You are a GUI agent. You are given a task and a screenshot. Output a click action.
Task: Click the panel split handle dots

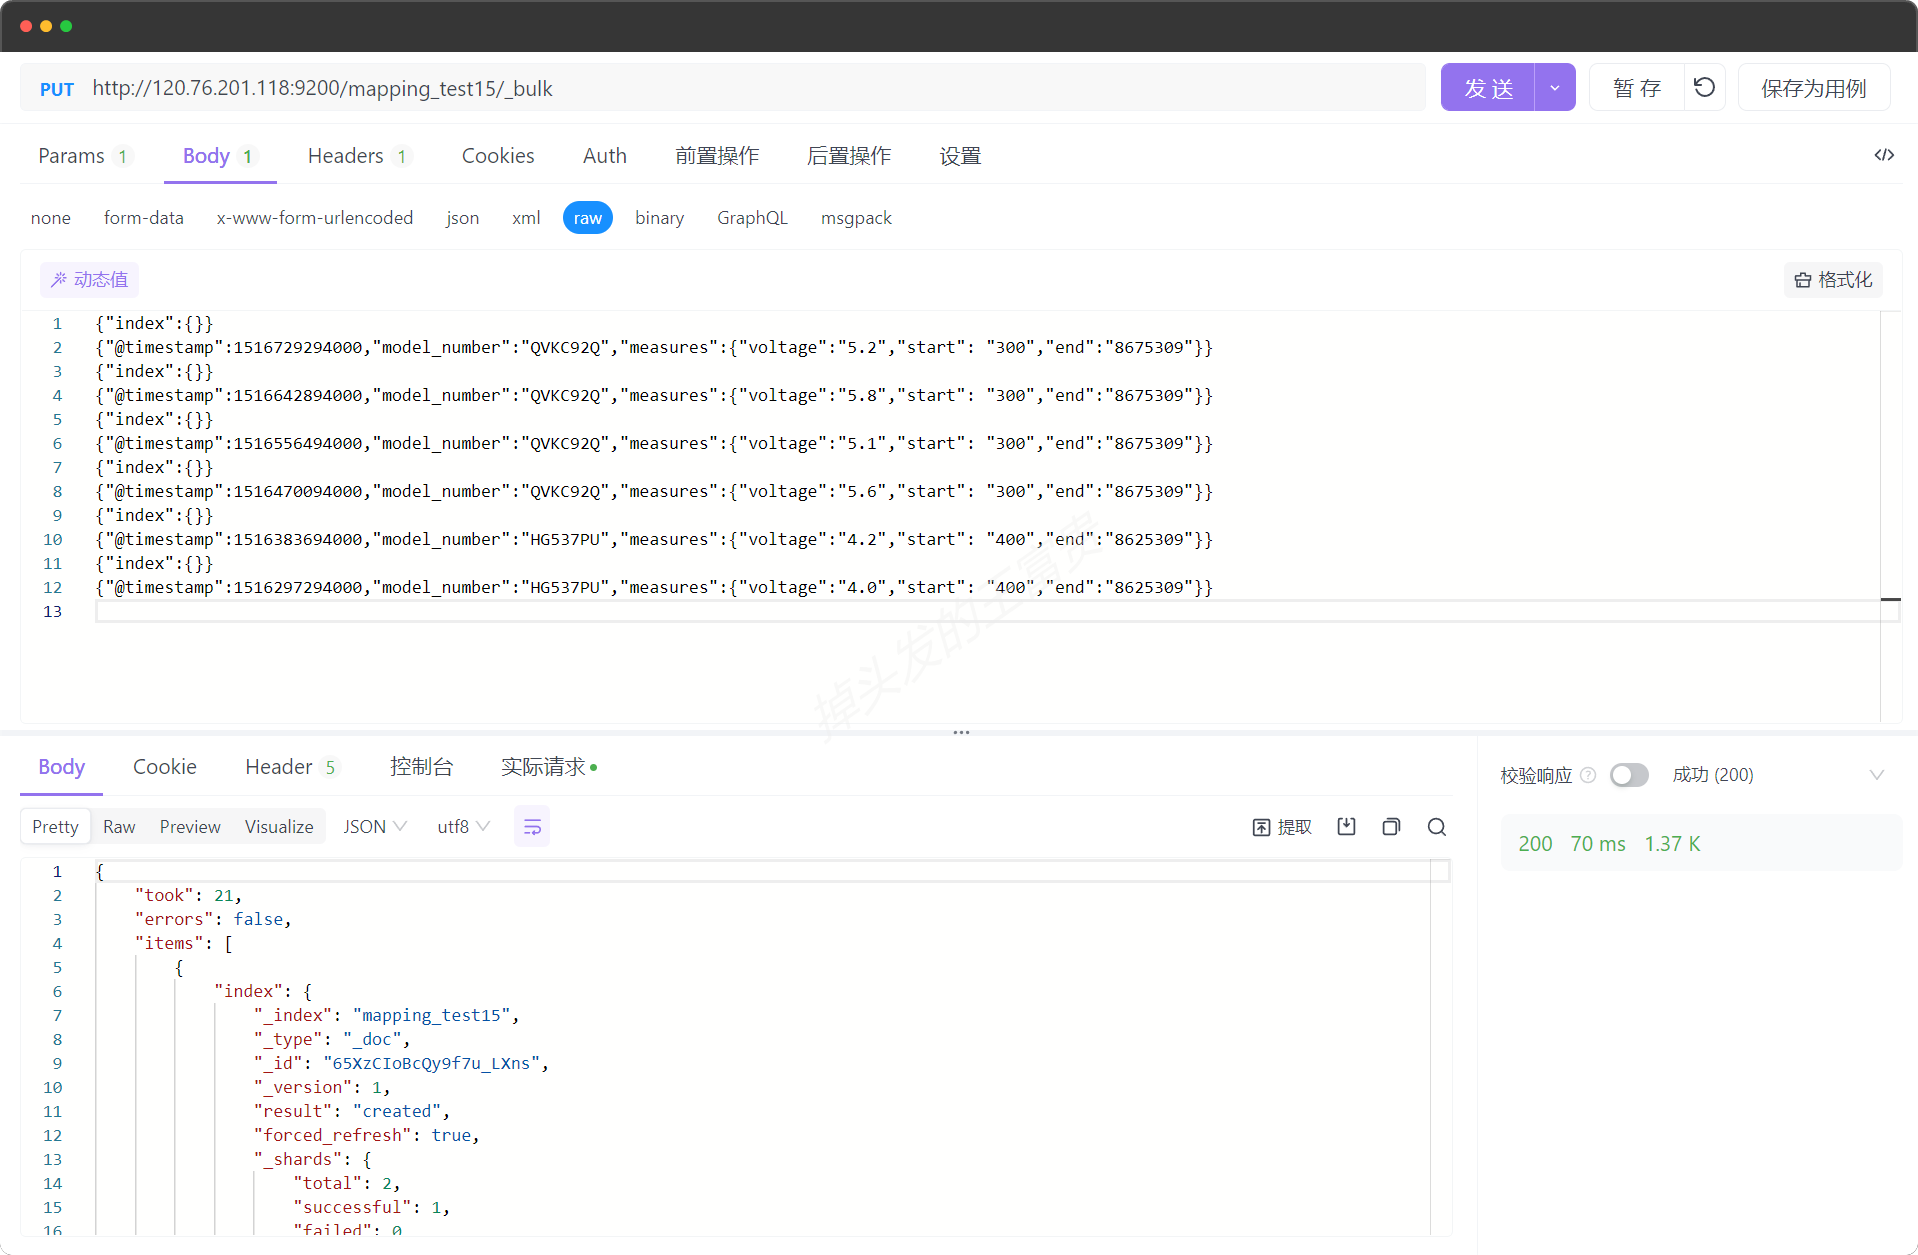(x=961, y=732)
